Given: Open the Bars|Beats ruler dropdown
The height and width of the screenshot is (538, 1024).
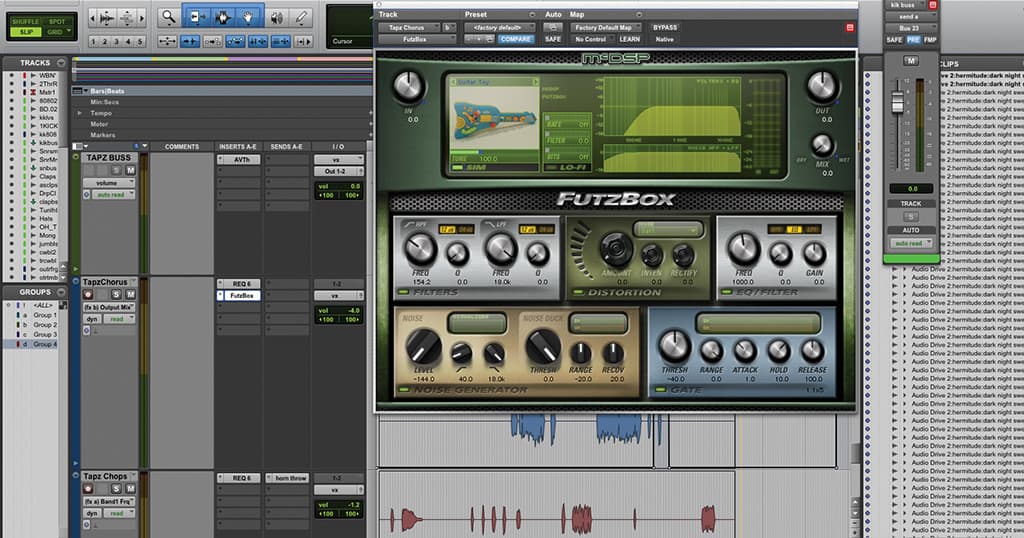Looking at the screenshot, I should tap(85, 91).
